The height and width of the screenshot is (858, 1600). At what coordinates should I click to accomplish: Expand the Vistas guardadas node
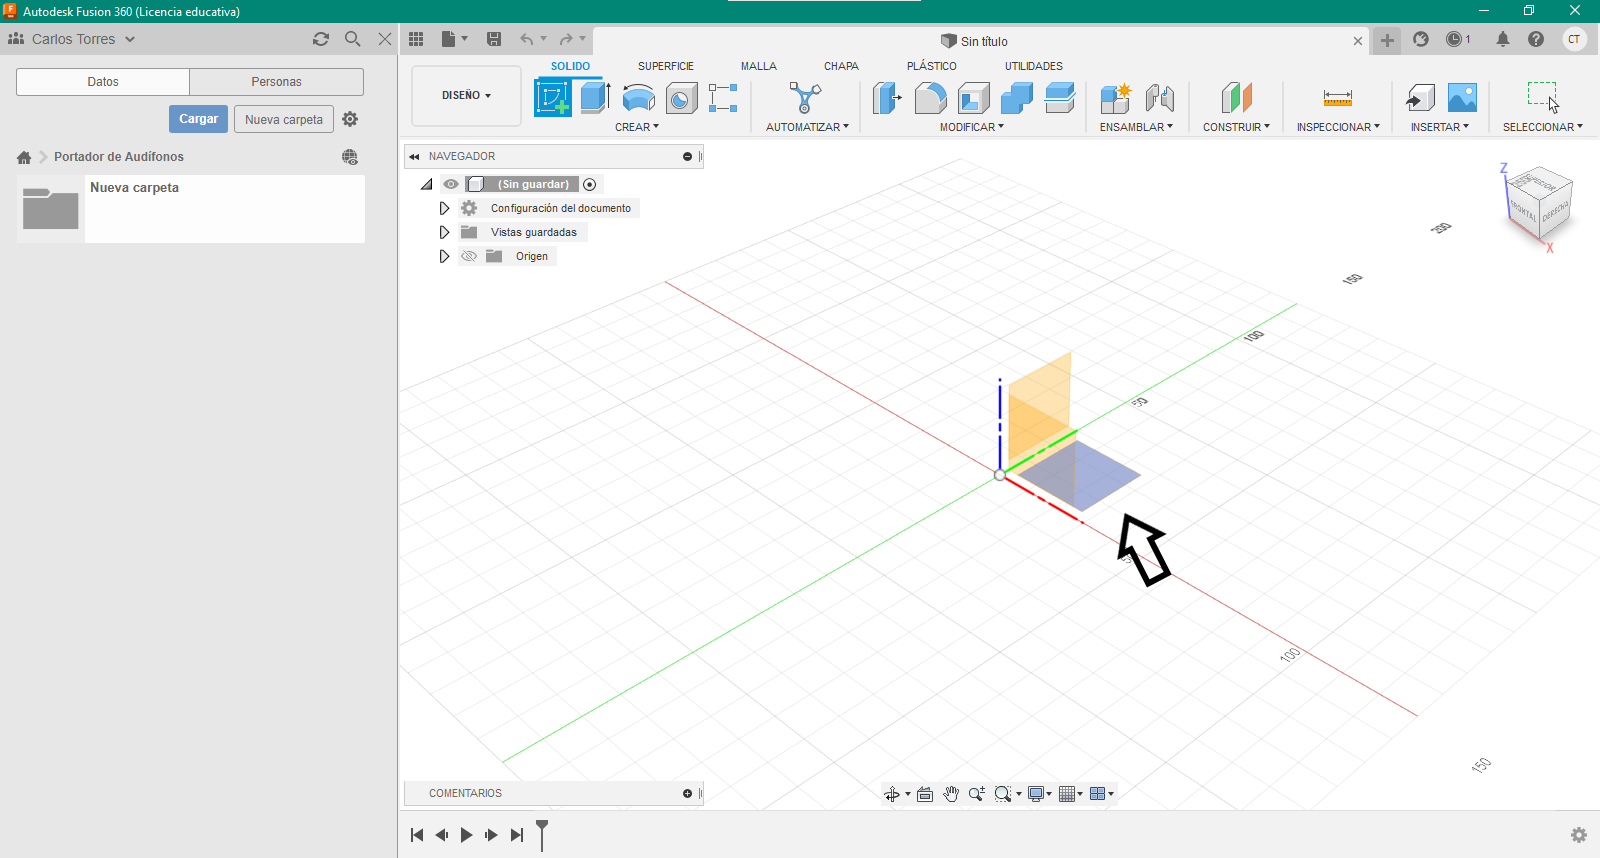(x=444, y=232)
